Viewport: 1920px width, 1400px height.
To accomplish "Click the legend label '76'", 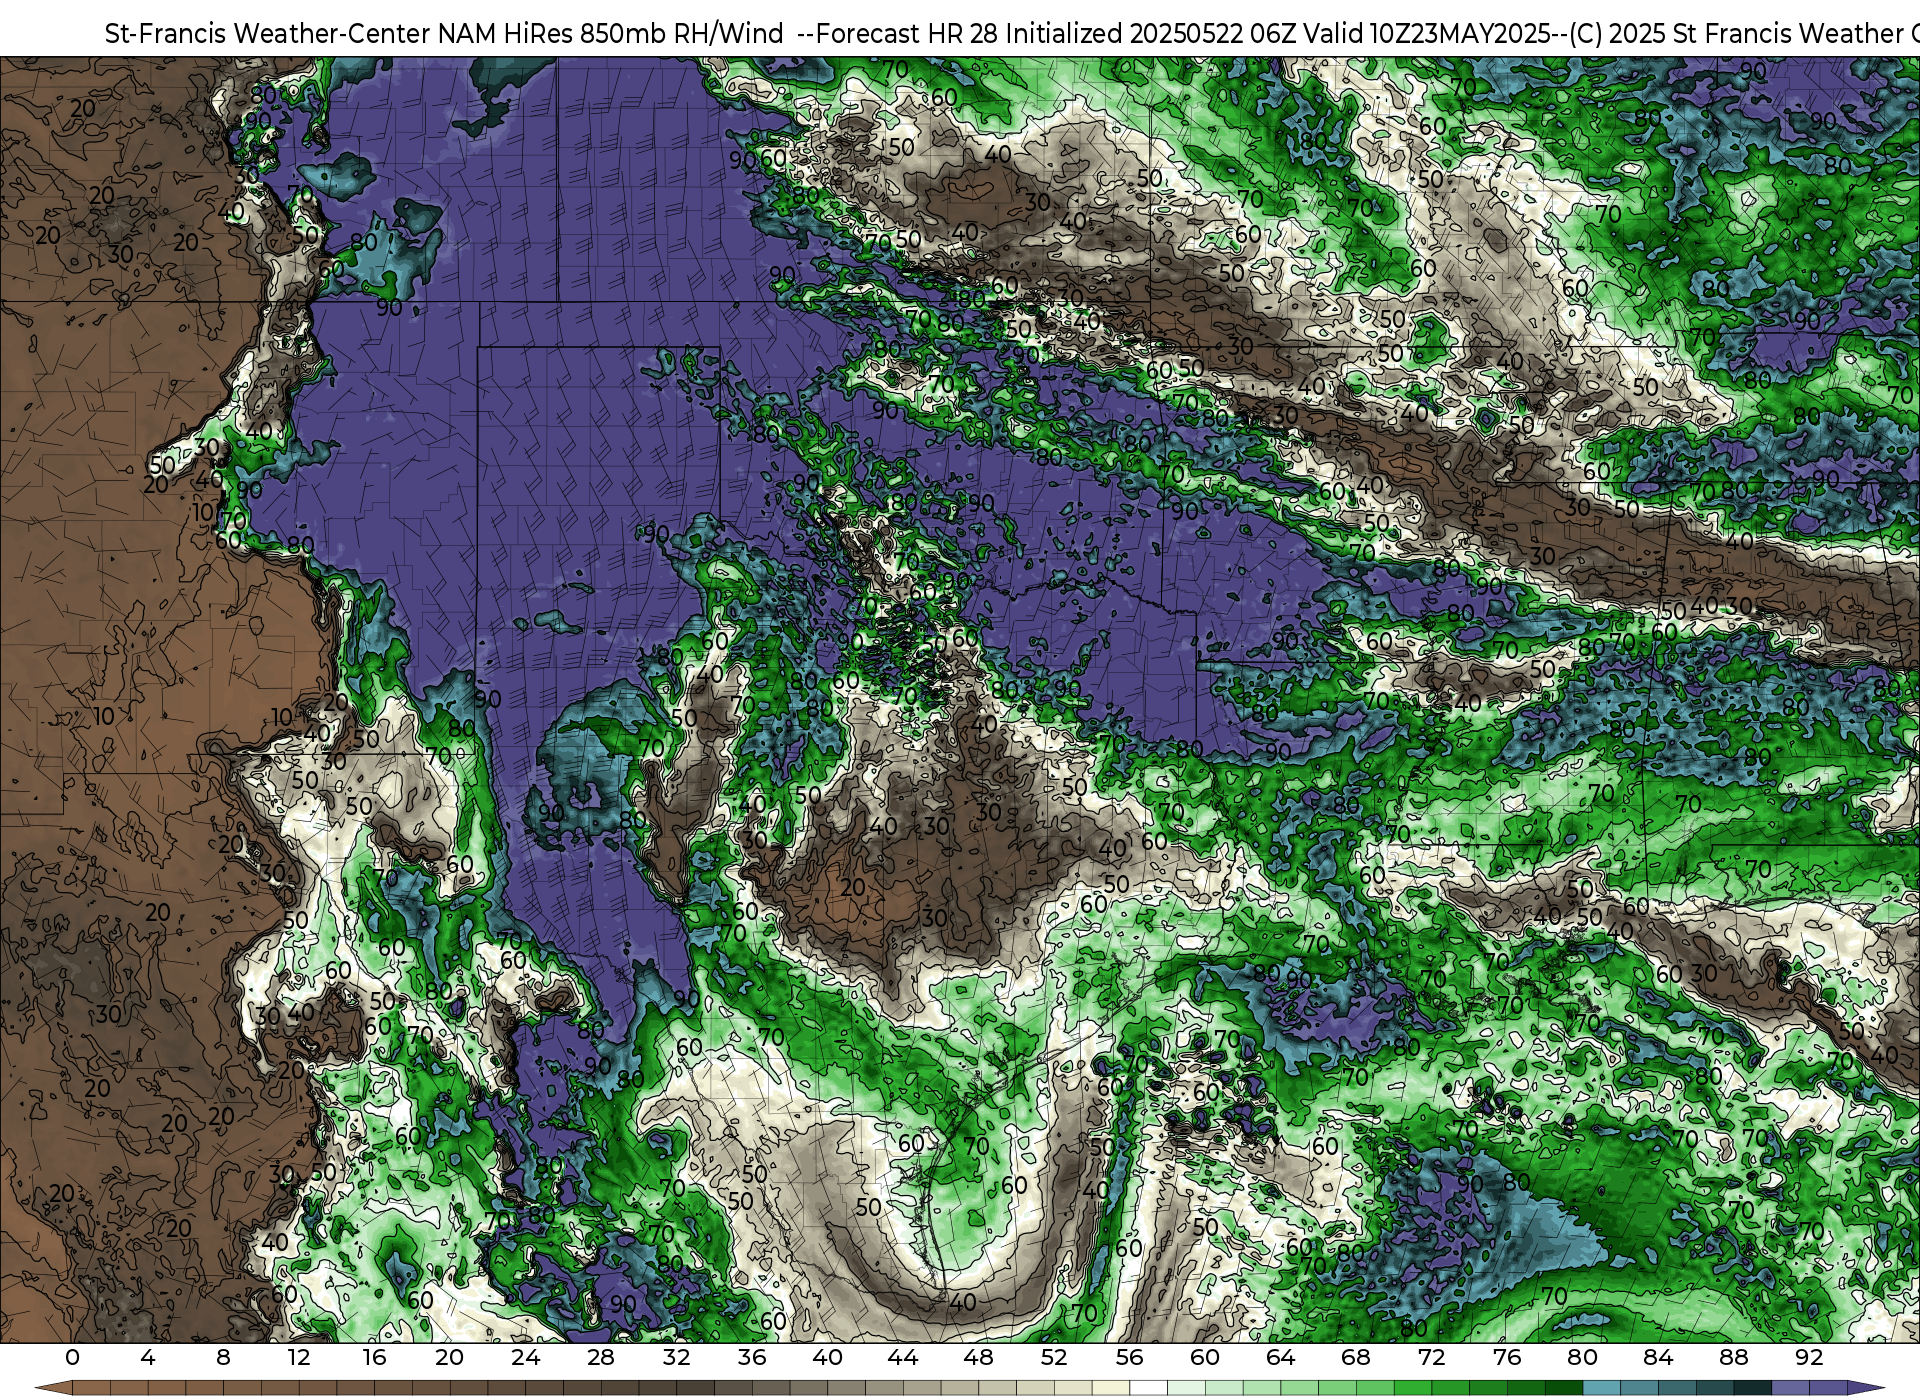I will coord(1507,1358).
